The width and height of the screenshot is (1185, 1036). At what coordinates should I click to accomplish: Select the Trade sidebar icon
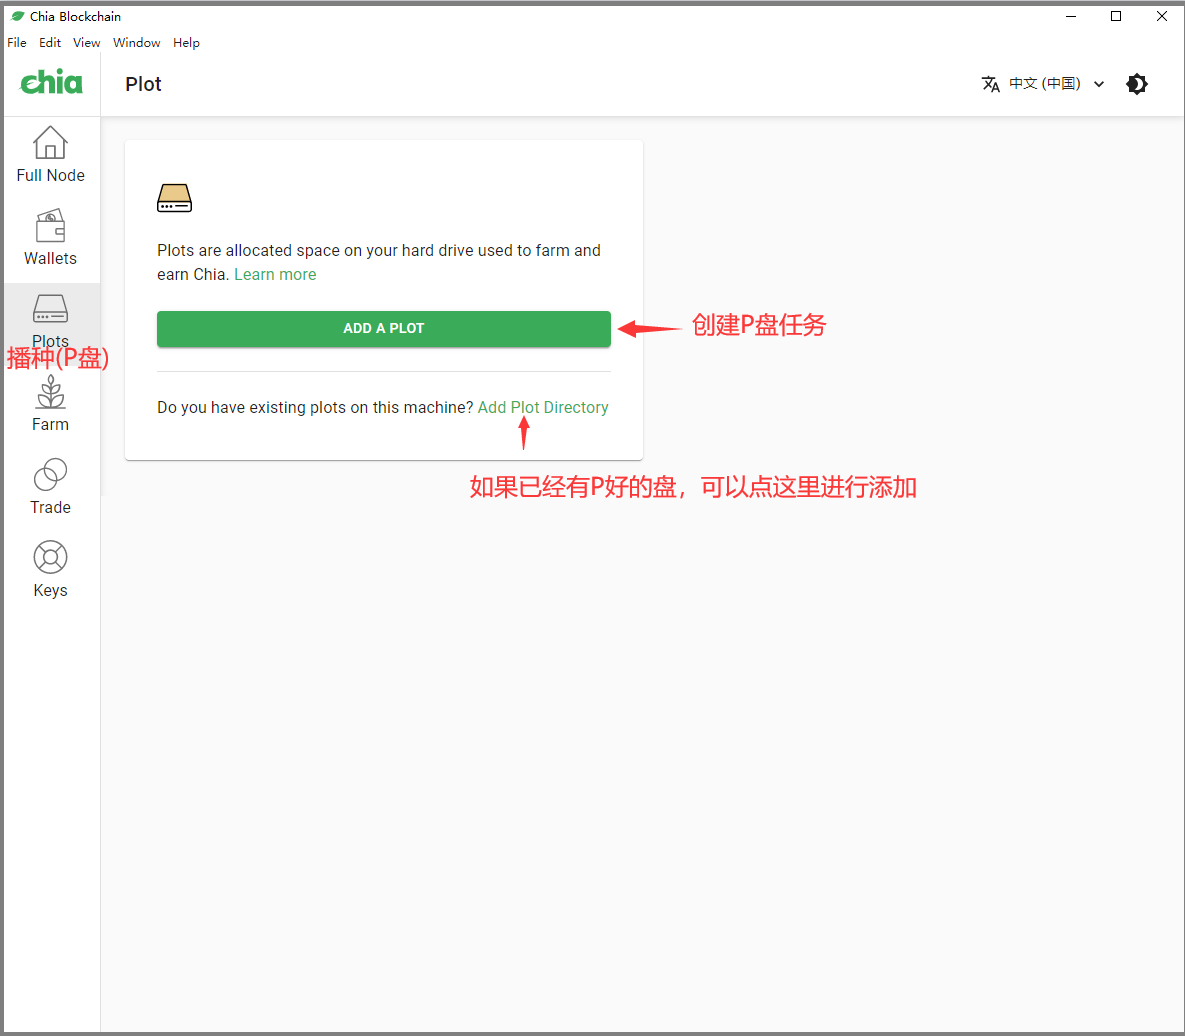point(50,486)
